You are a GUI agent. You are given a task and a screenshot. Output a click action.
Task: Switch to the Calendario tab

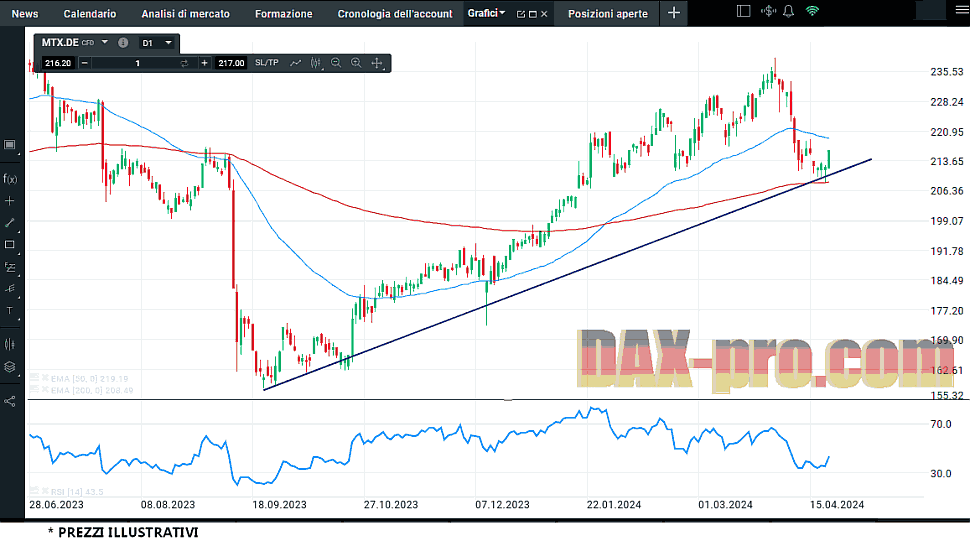coord(90,14)
